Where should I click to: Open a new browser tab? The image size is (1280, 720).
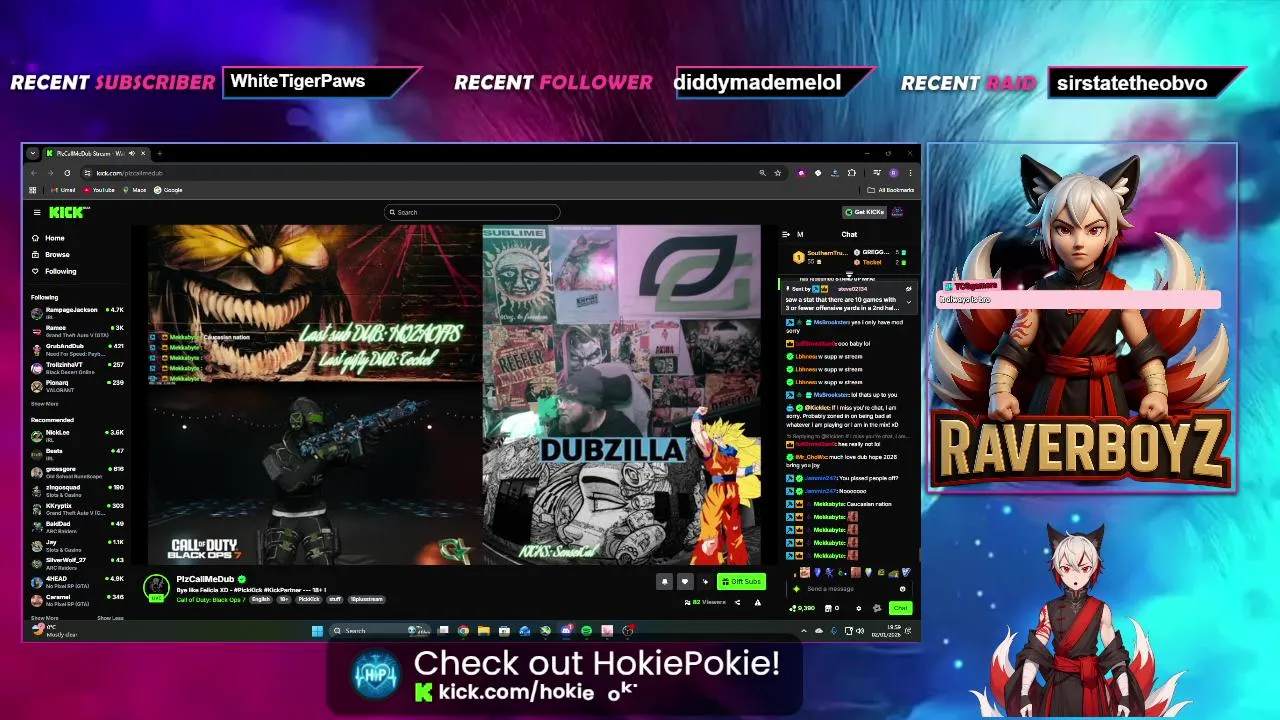coord(160,153)
